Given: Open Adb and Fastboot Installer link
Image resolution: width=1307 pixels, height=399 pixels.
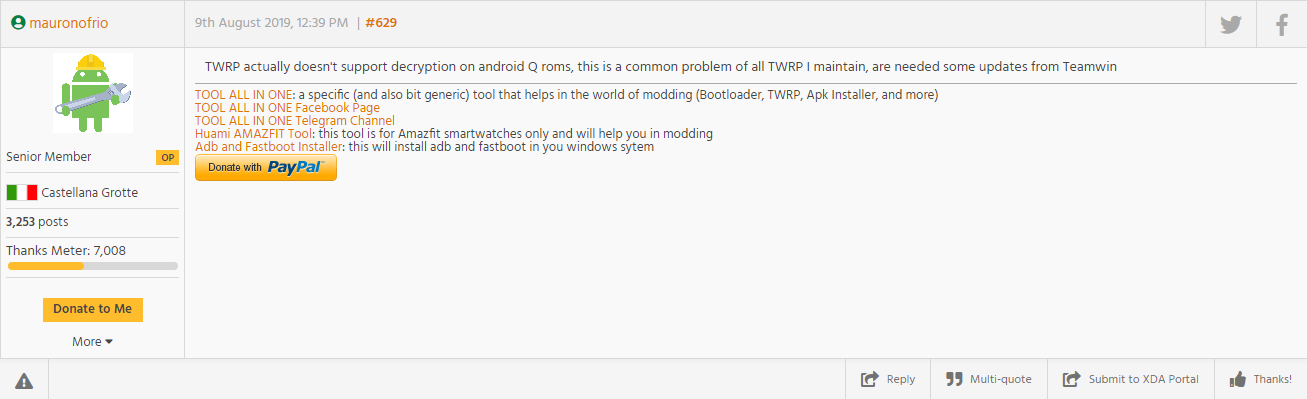Looking at the screenshot, I should 269,147.
